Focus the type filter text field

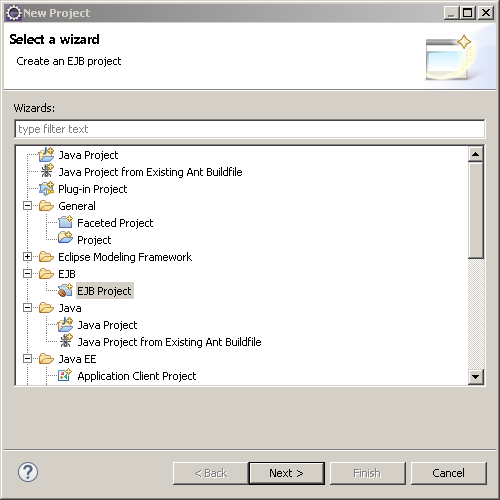tap(250, 129)
